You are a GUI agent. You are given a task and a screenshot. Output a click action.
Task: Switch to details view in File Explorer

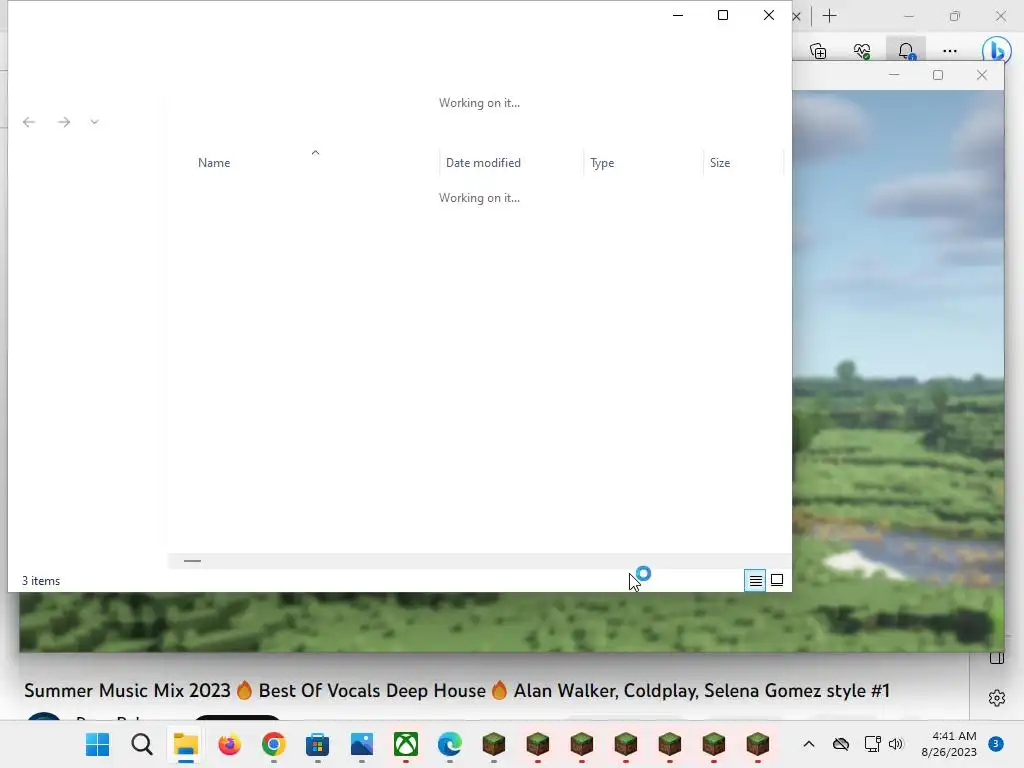click(756, 580)
